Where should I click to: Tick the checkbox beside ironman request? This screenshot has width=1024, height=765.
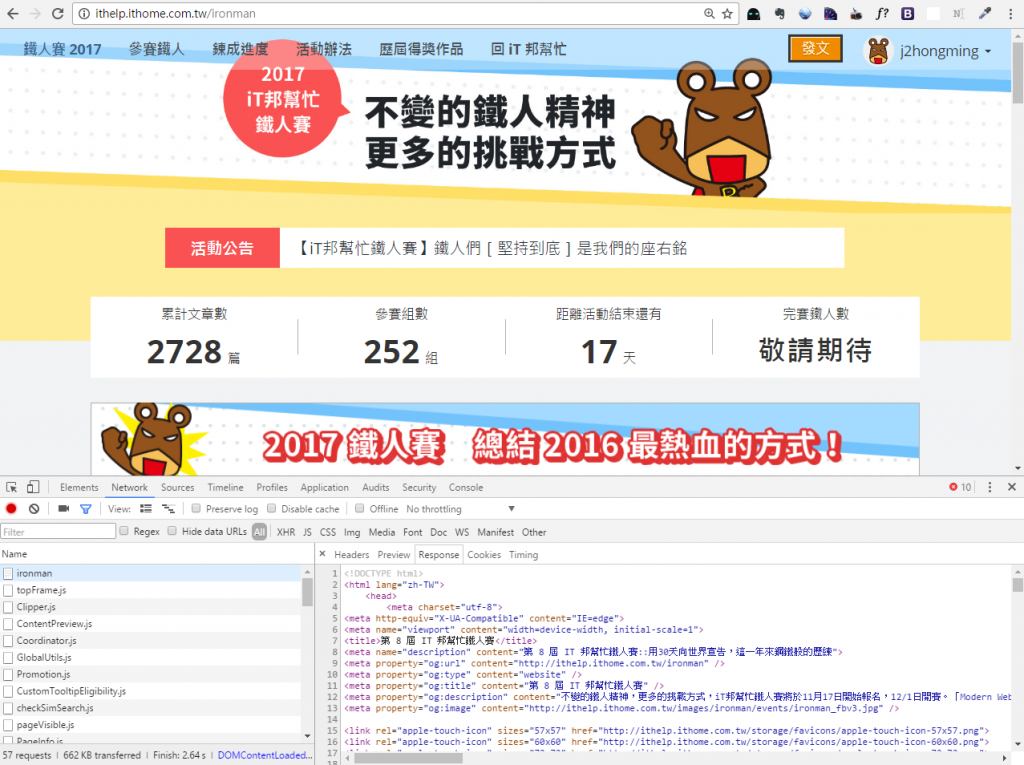pyautogui.click(x=8, y=574)
